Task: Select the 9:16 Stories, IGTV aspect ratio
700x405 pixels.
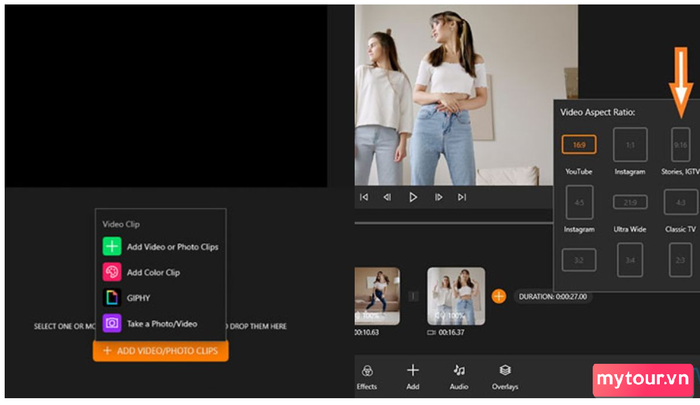Action: (x=680, y=145)
